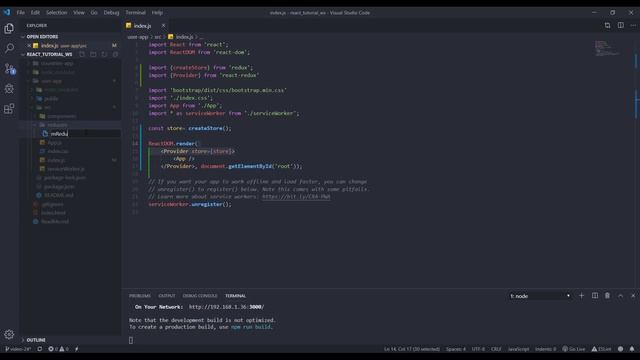
Task: Open the Extensions view
Action: tap(9, 108)
